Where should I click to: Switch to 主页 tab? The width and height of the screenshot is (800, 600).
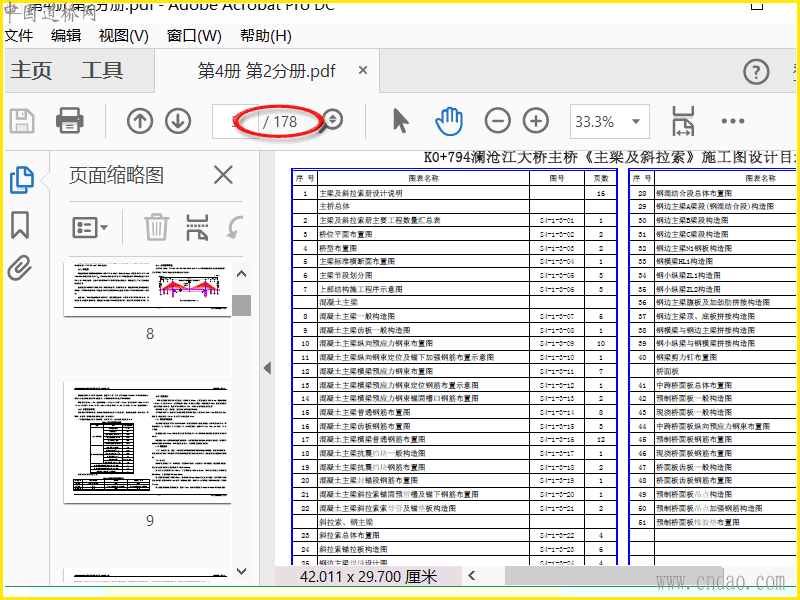(x=31, y=70)
